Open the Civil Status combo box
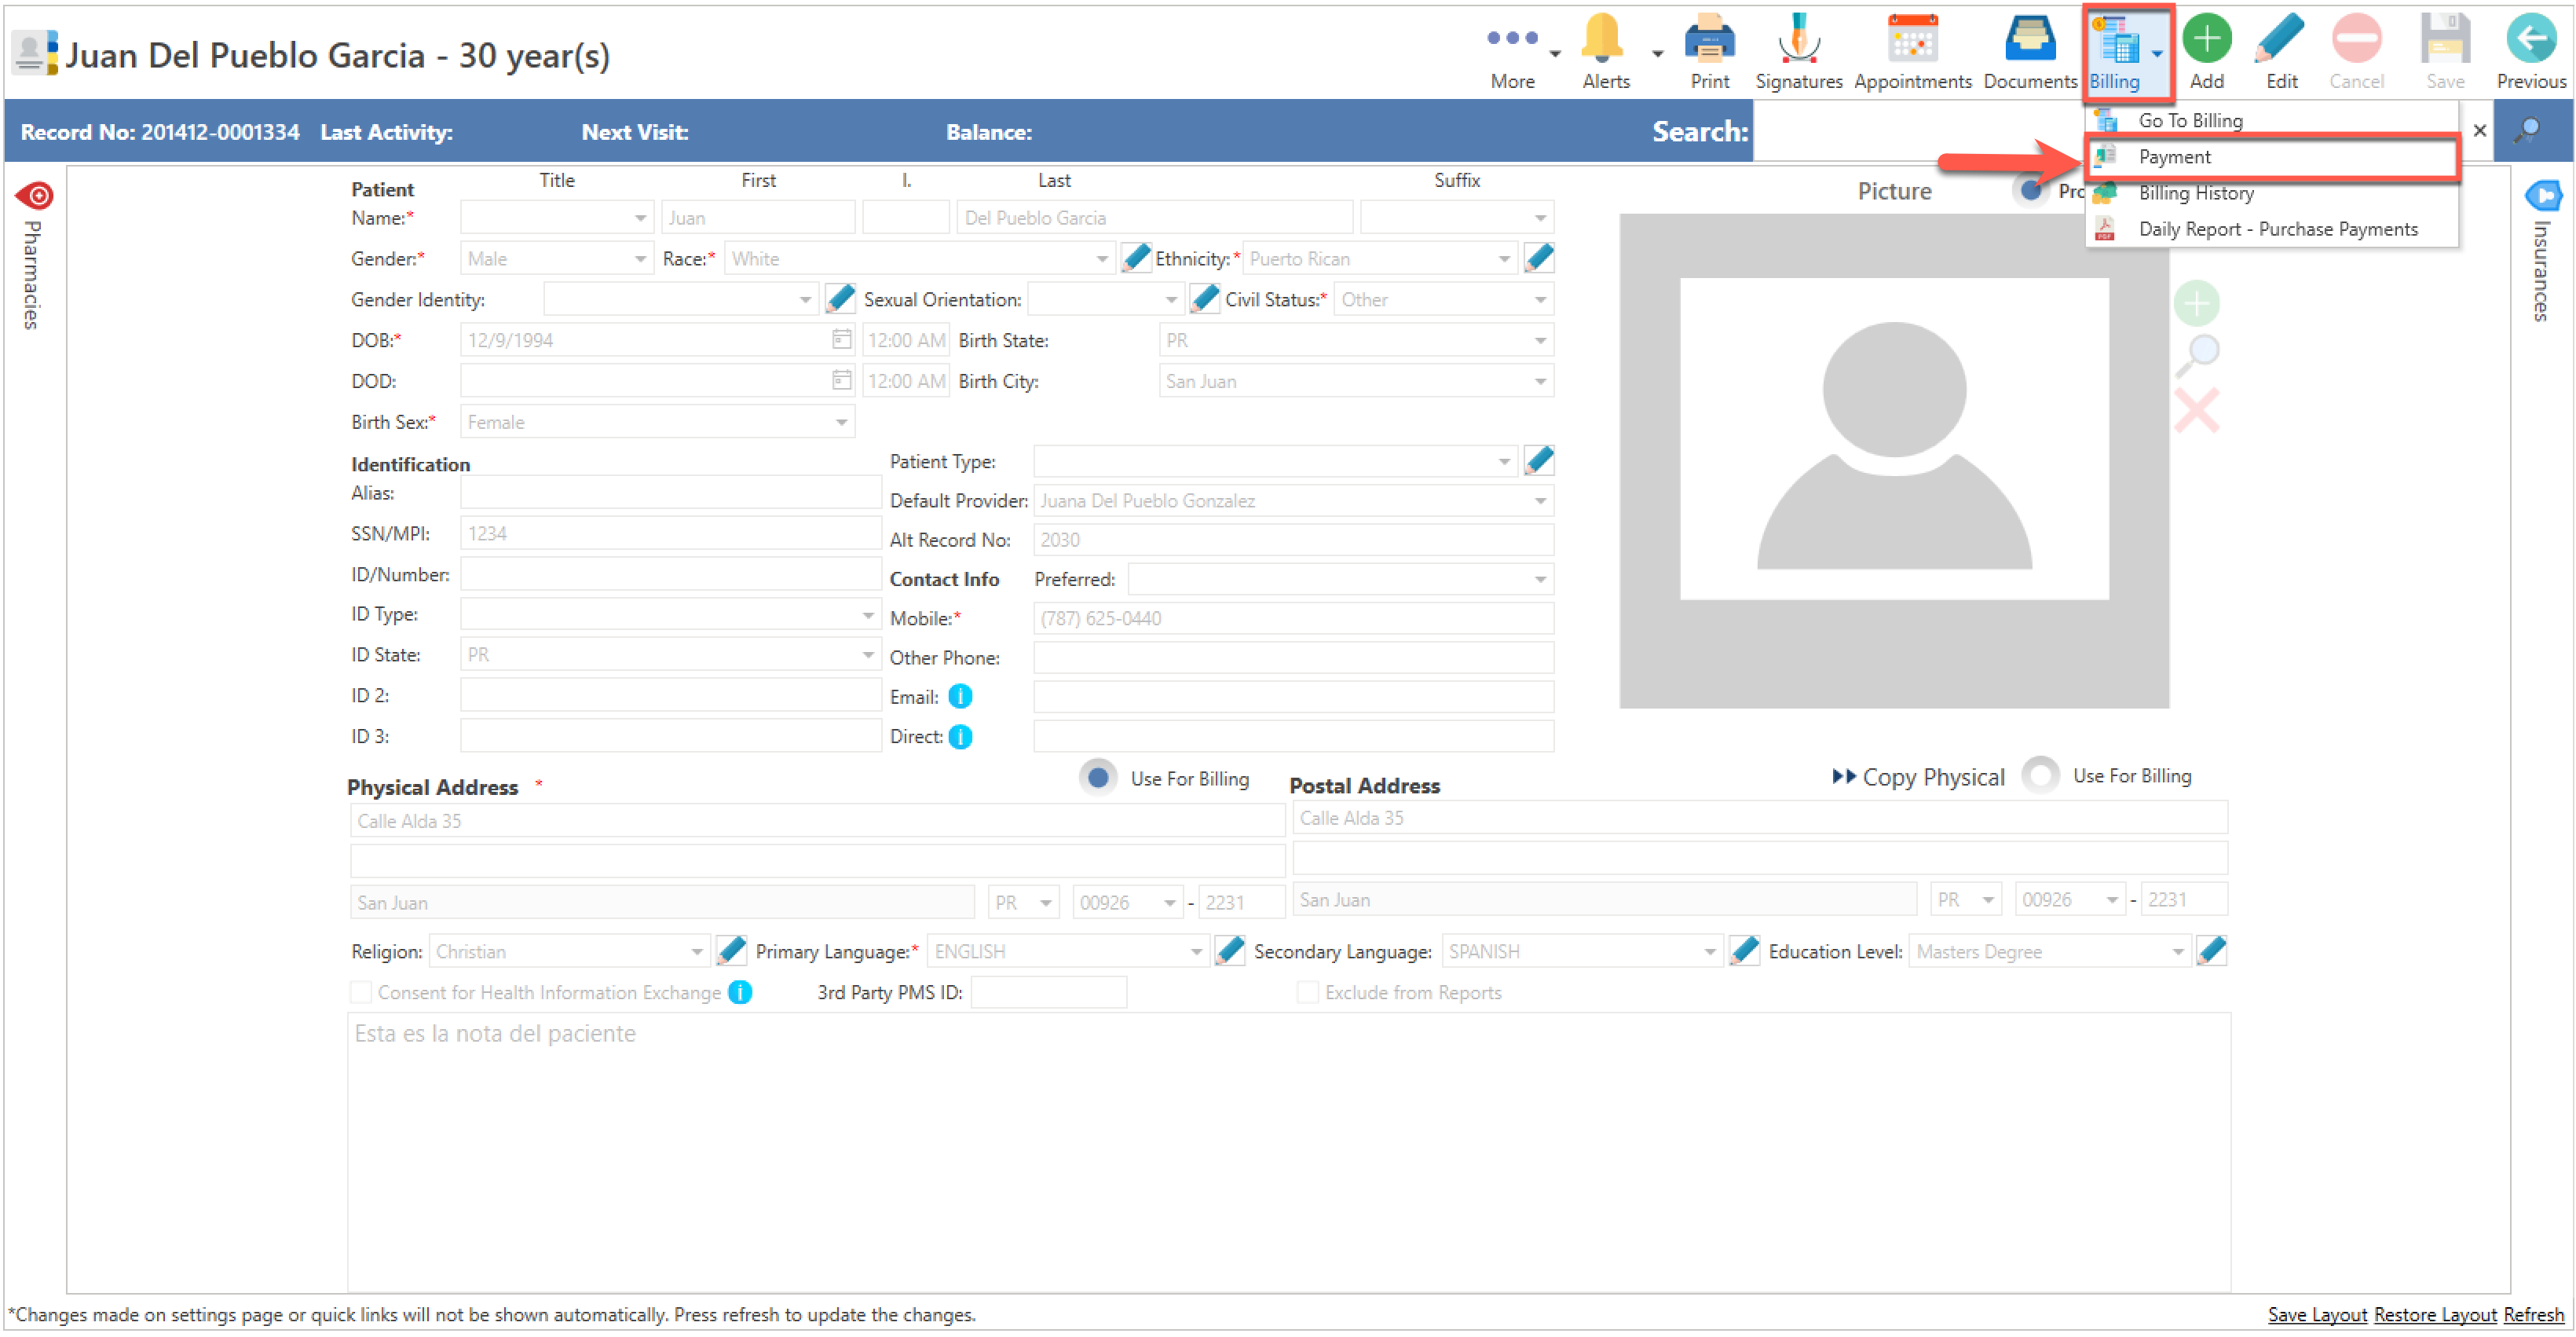The image size is (2576, 1337). pyautogui.click(x=1540, y=300)
